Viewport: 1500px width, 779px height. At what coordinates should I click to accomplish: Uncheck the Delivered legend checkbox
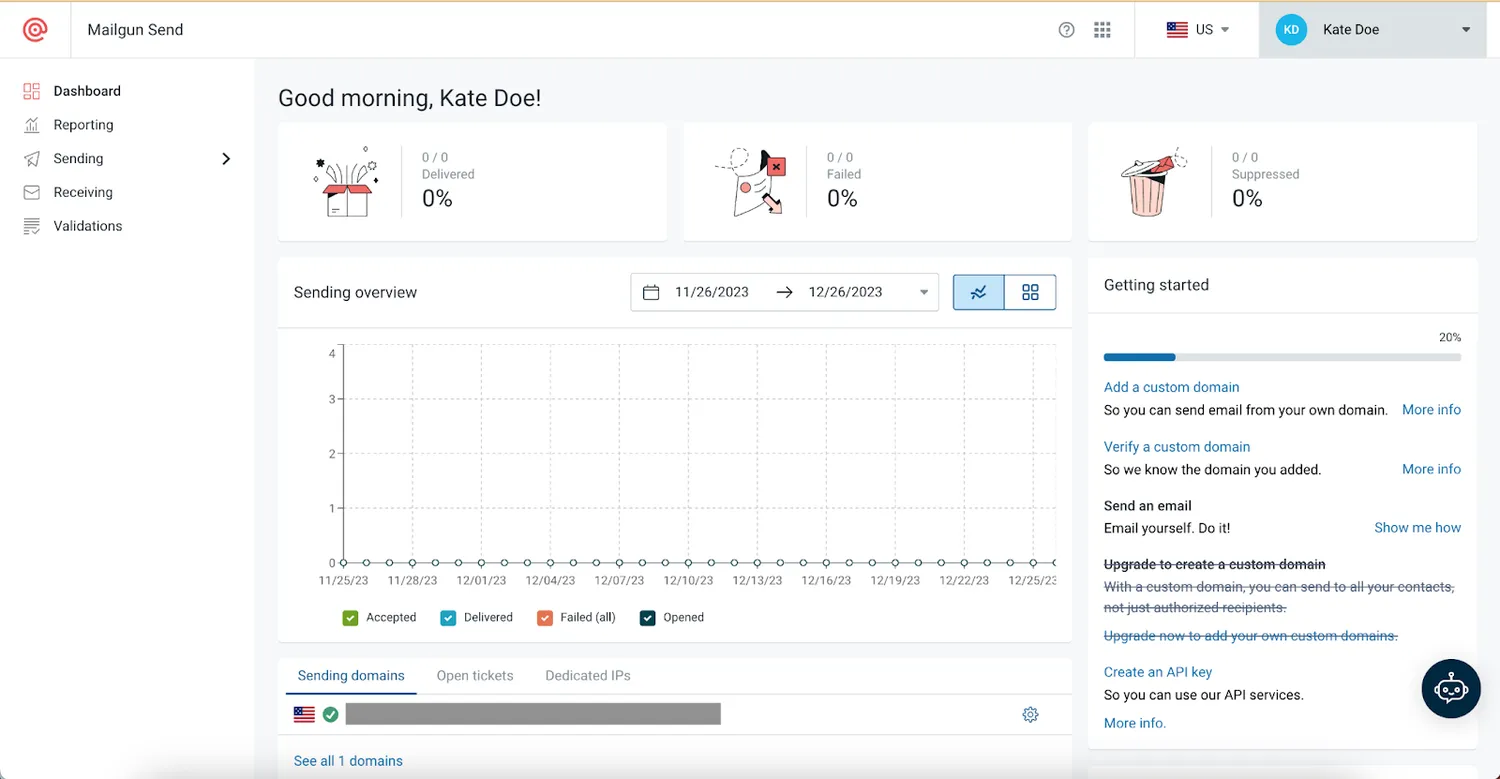(448, 618)
